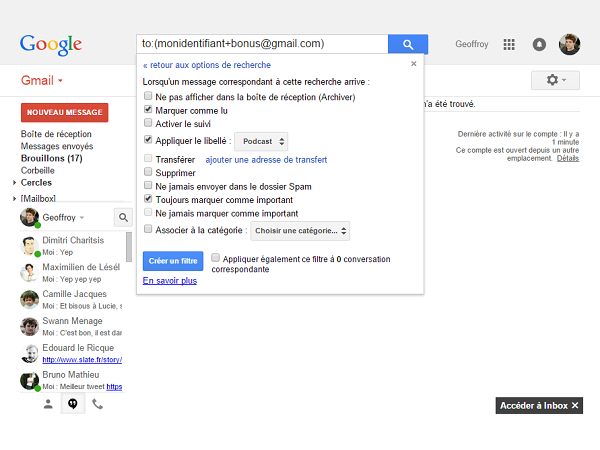The image size is (600, 450).
Task: Follow retour aux options de recherche link
Action: coord(207,65)
